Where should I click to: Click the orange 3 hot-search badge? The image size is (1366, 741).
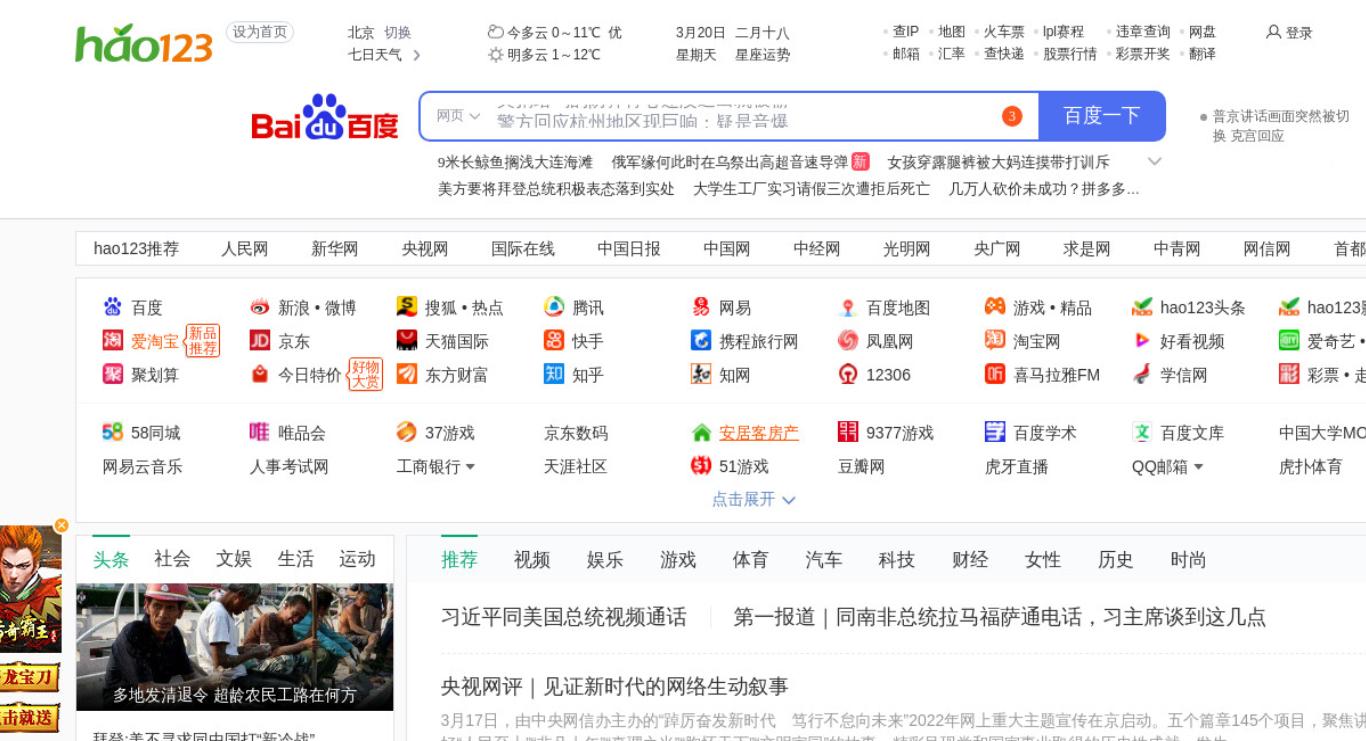click(x=1012, y=116)
